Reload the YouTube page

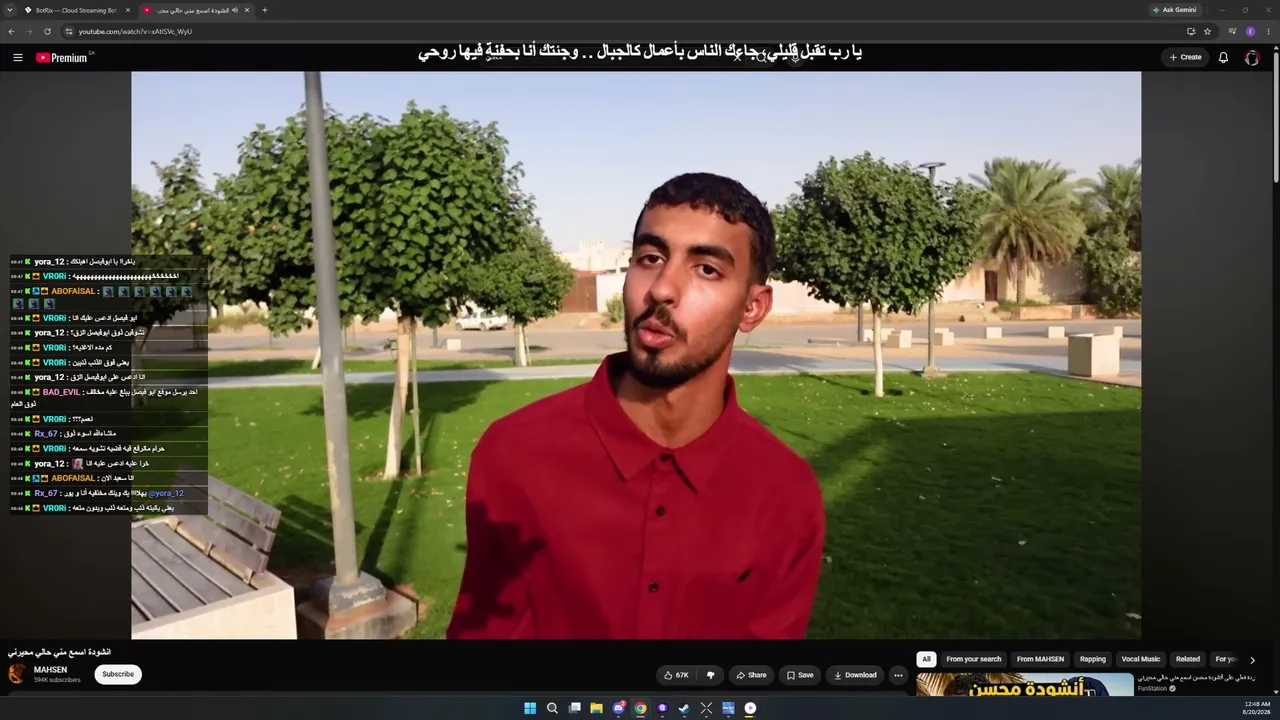click(47, 31)
